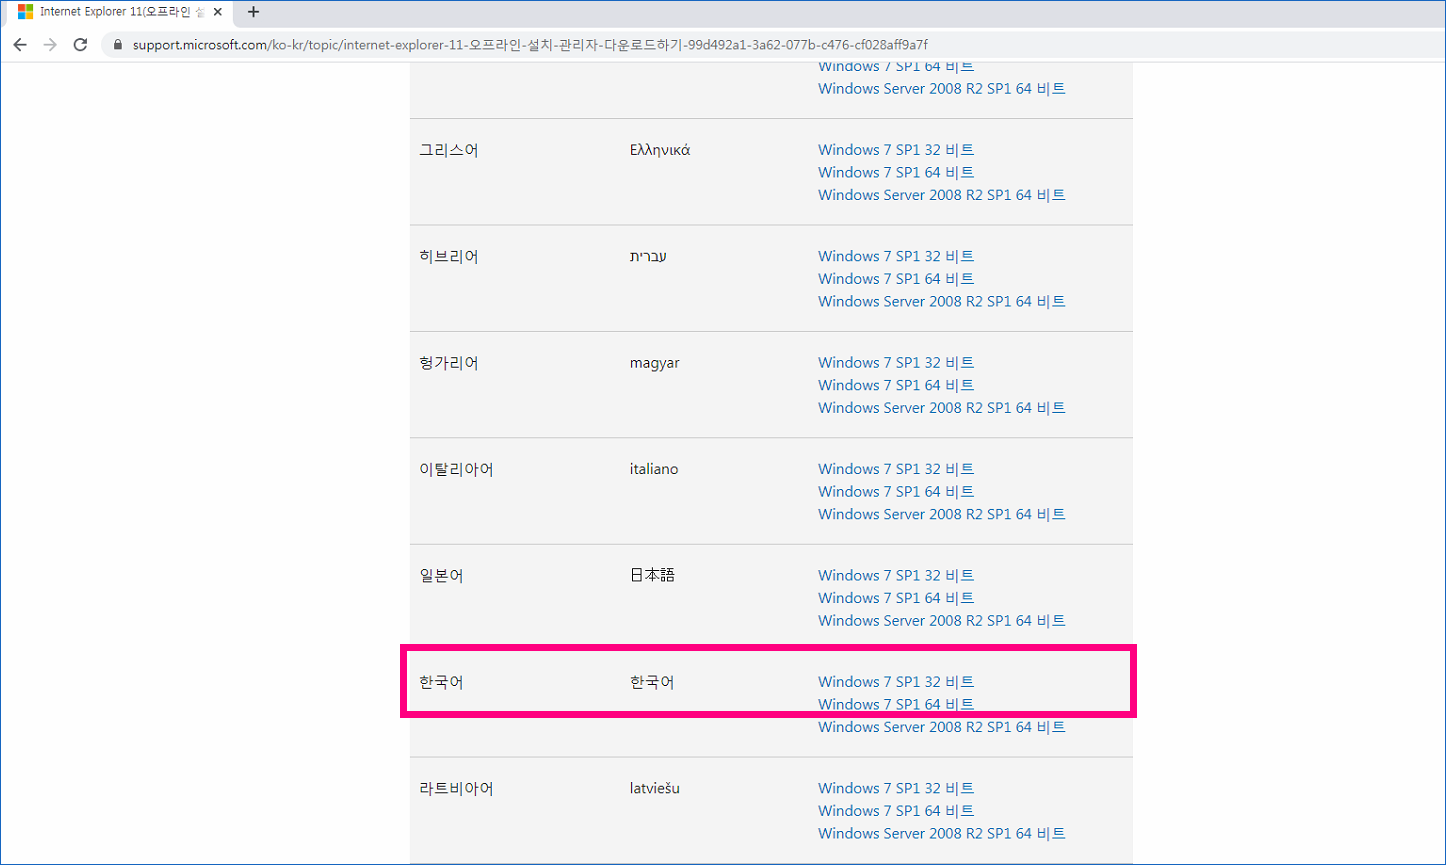Screen dimensions: 1446x865
Task: Open magyar Windows 7 SP1 32 비트 link
Action: 896,363
